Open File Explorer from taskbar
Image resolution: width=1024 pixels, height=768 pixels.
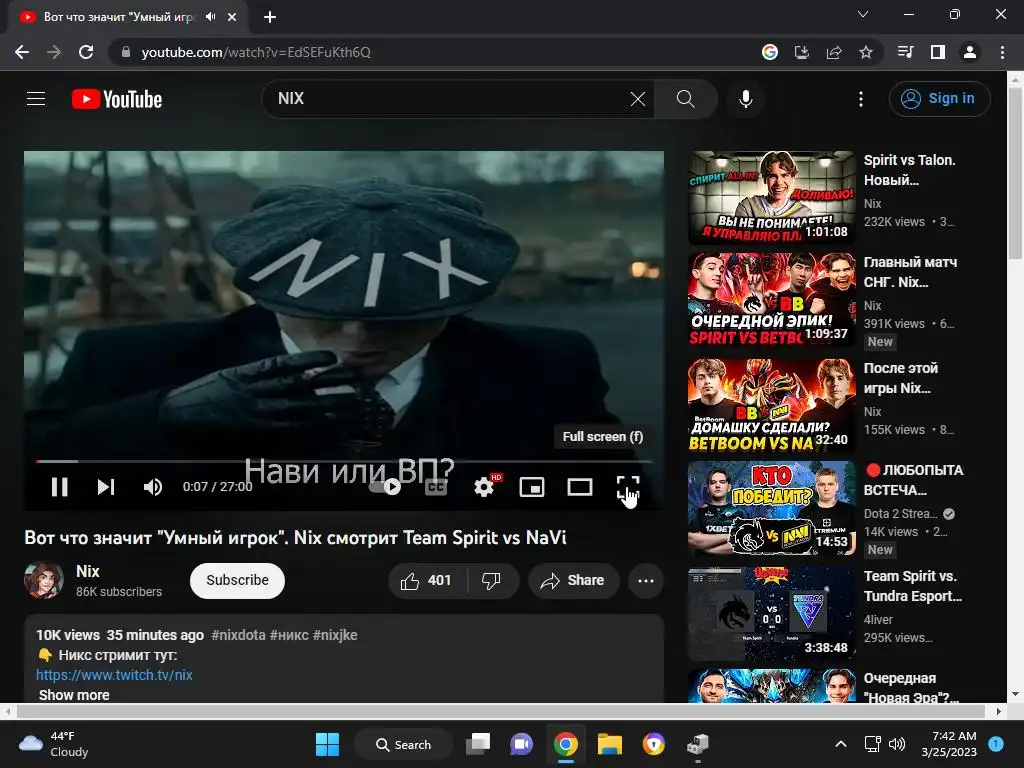point(610,744)
